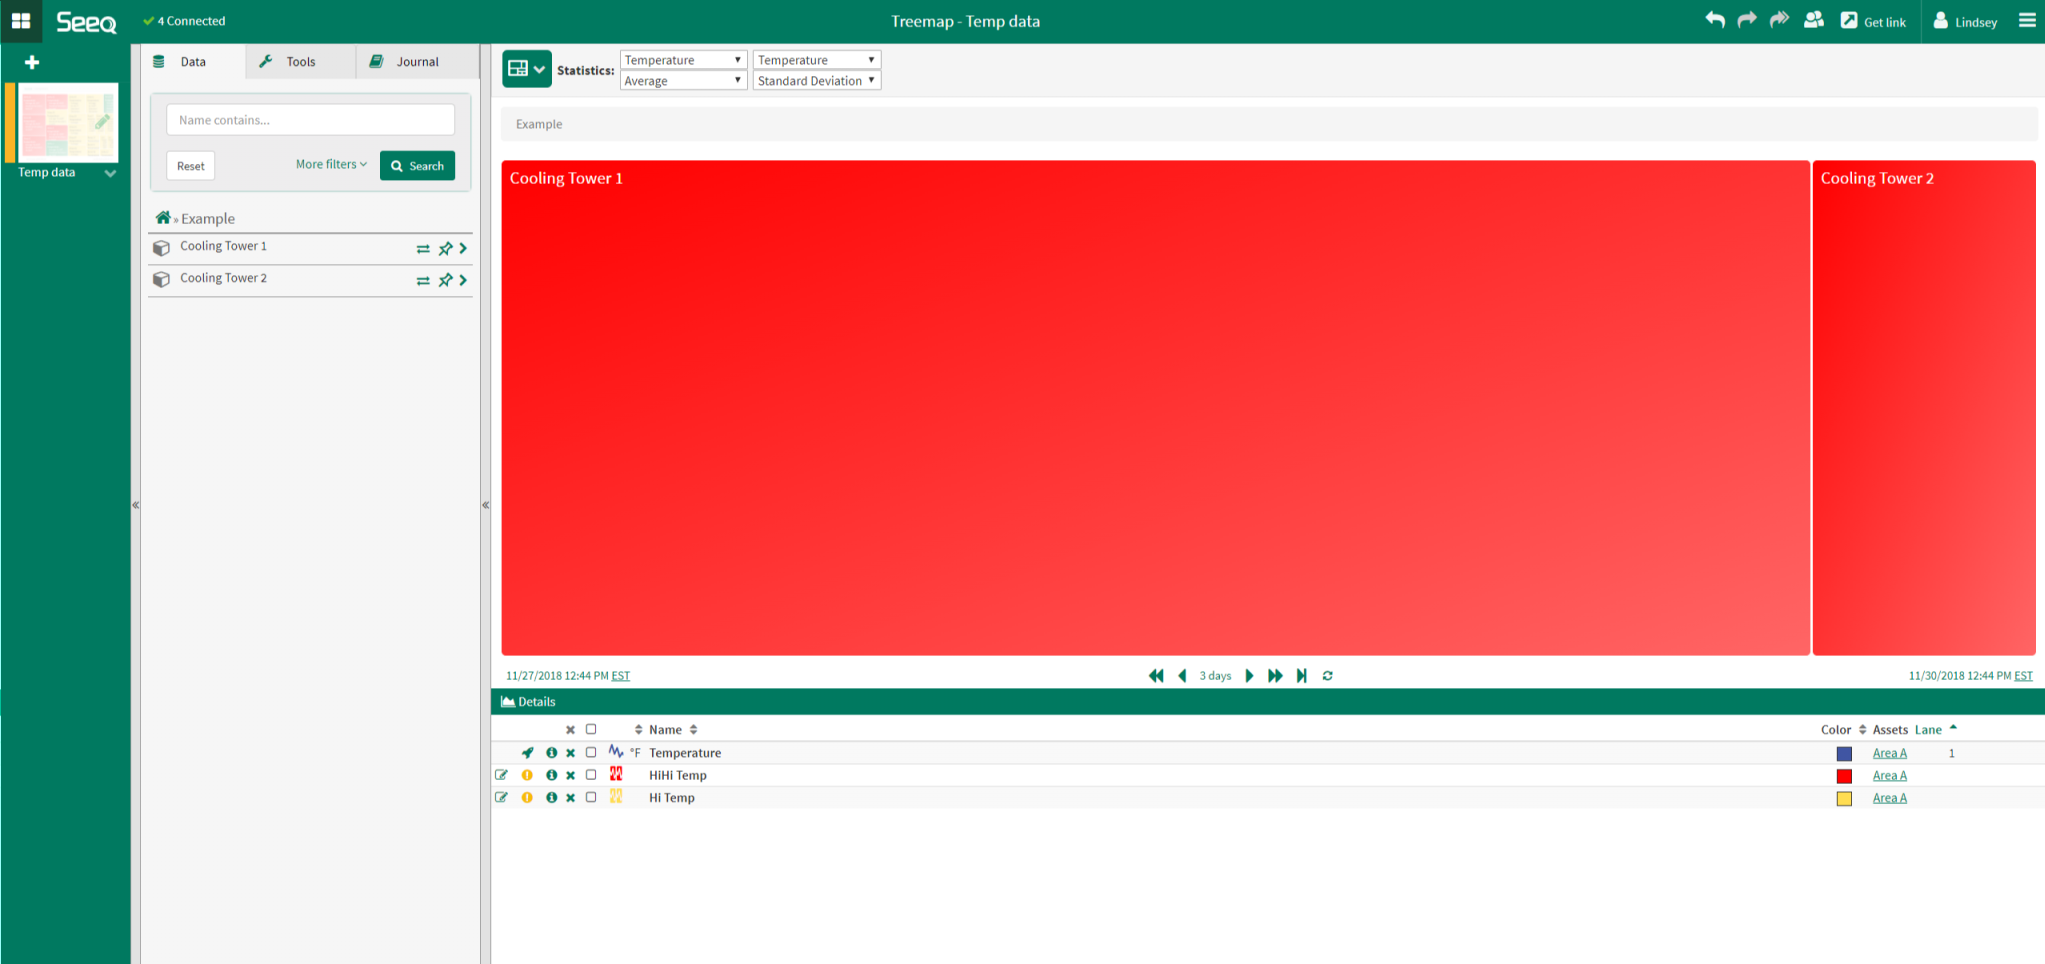Expand the More filters options
Image resolution: width=2045 pixels, height=964 pixels.
click(331, 165)
